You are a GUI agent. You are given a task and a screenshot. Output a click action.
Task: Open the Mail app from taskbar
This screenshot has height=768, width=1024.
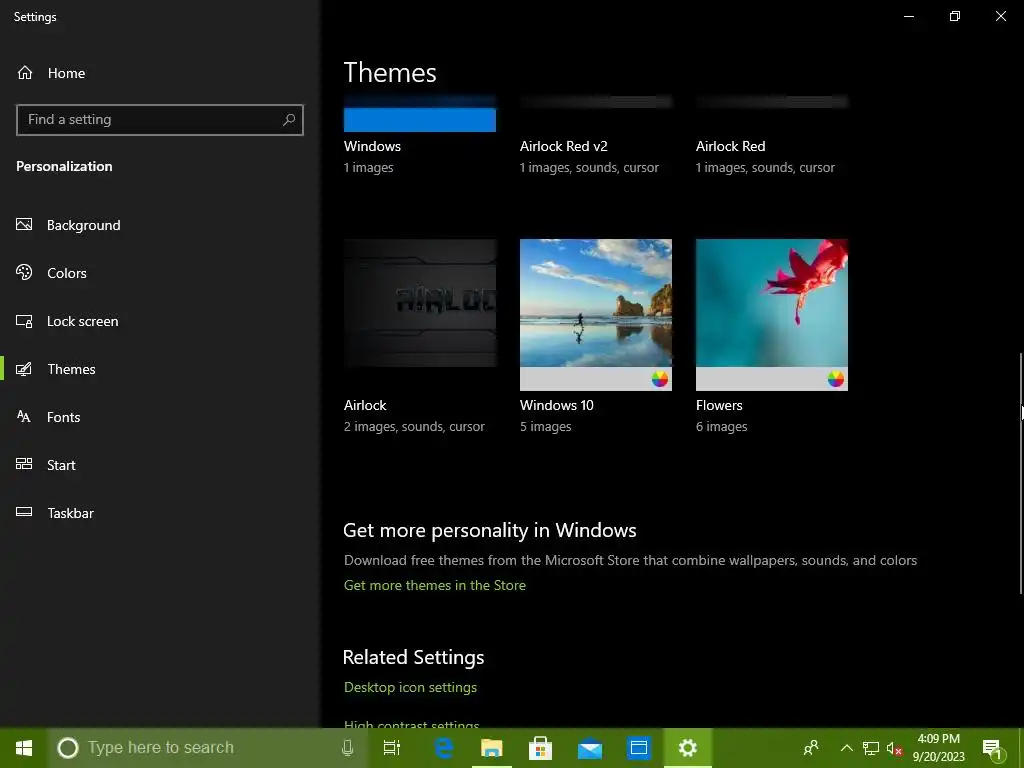[590, 748]
